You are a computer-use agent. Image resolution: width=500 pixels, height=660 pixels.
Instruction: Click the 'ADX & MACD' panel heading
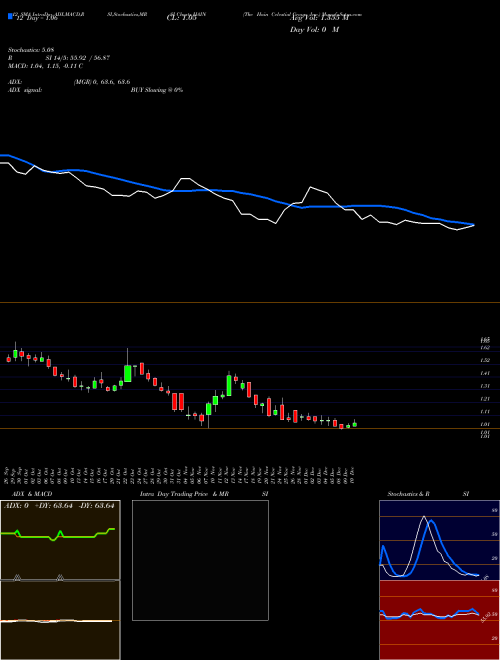point(32,494)
